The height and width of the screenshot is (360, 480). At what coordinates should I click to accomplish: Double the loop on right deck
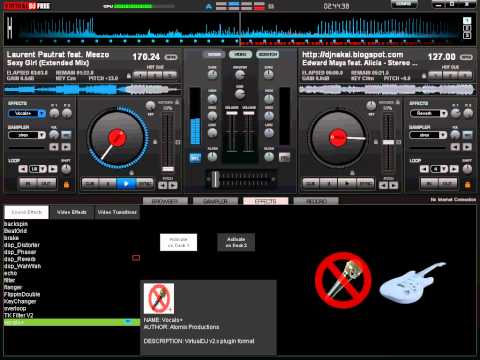pos(454,169)
